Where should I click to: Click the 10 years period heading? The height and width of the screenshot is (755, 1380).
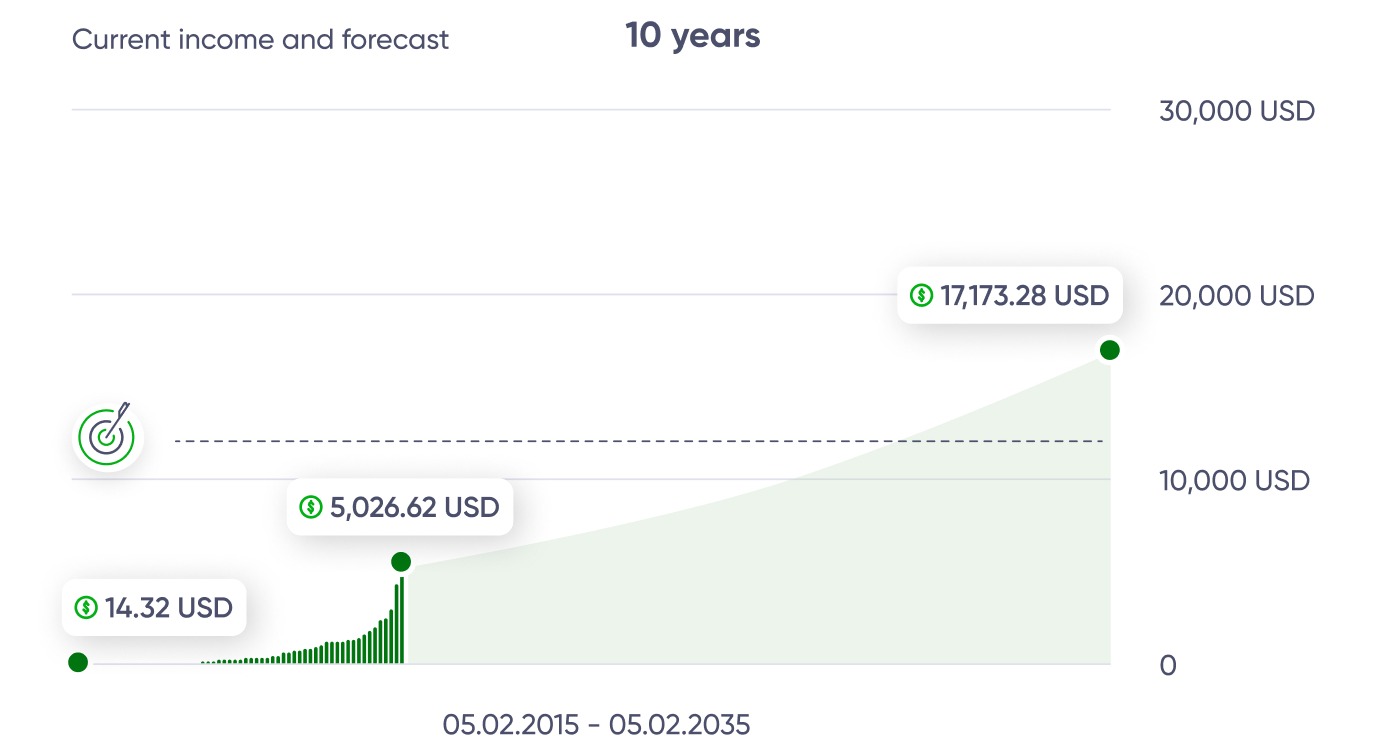click(693, 37)
